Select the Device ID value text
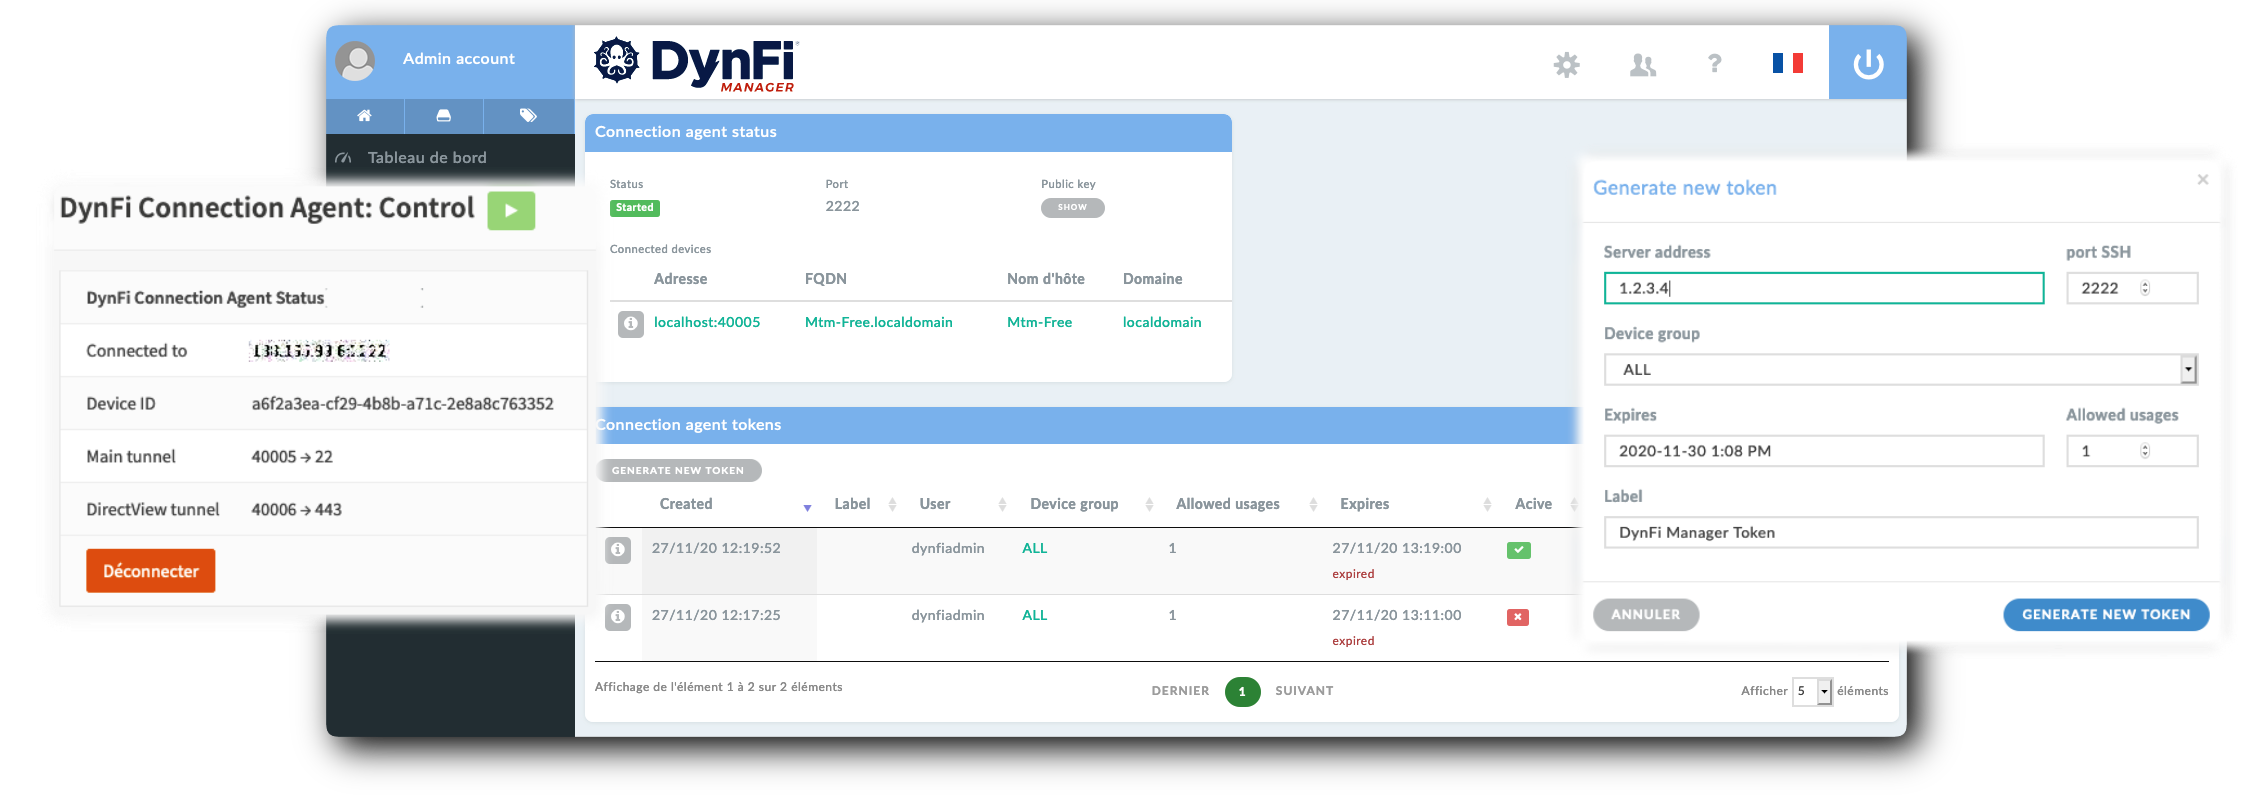This screenshot has width=2258, height=795. tap(402, 404)
